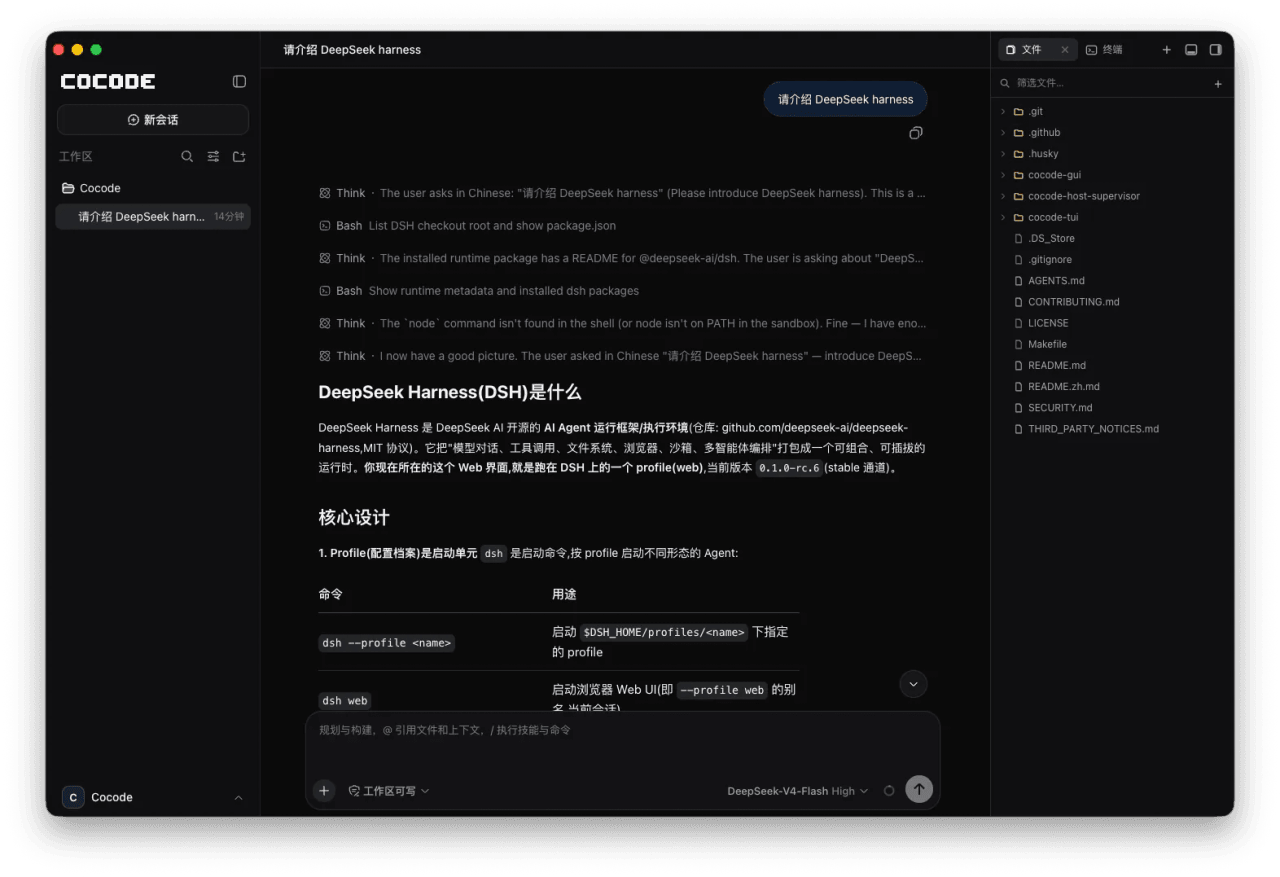Start a new chat with 新会话
This screenshot has width=1280, height=877.
(153, 120)
